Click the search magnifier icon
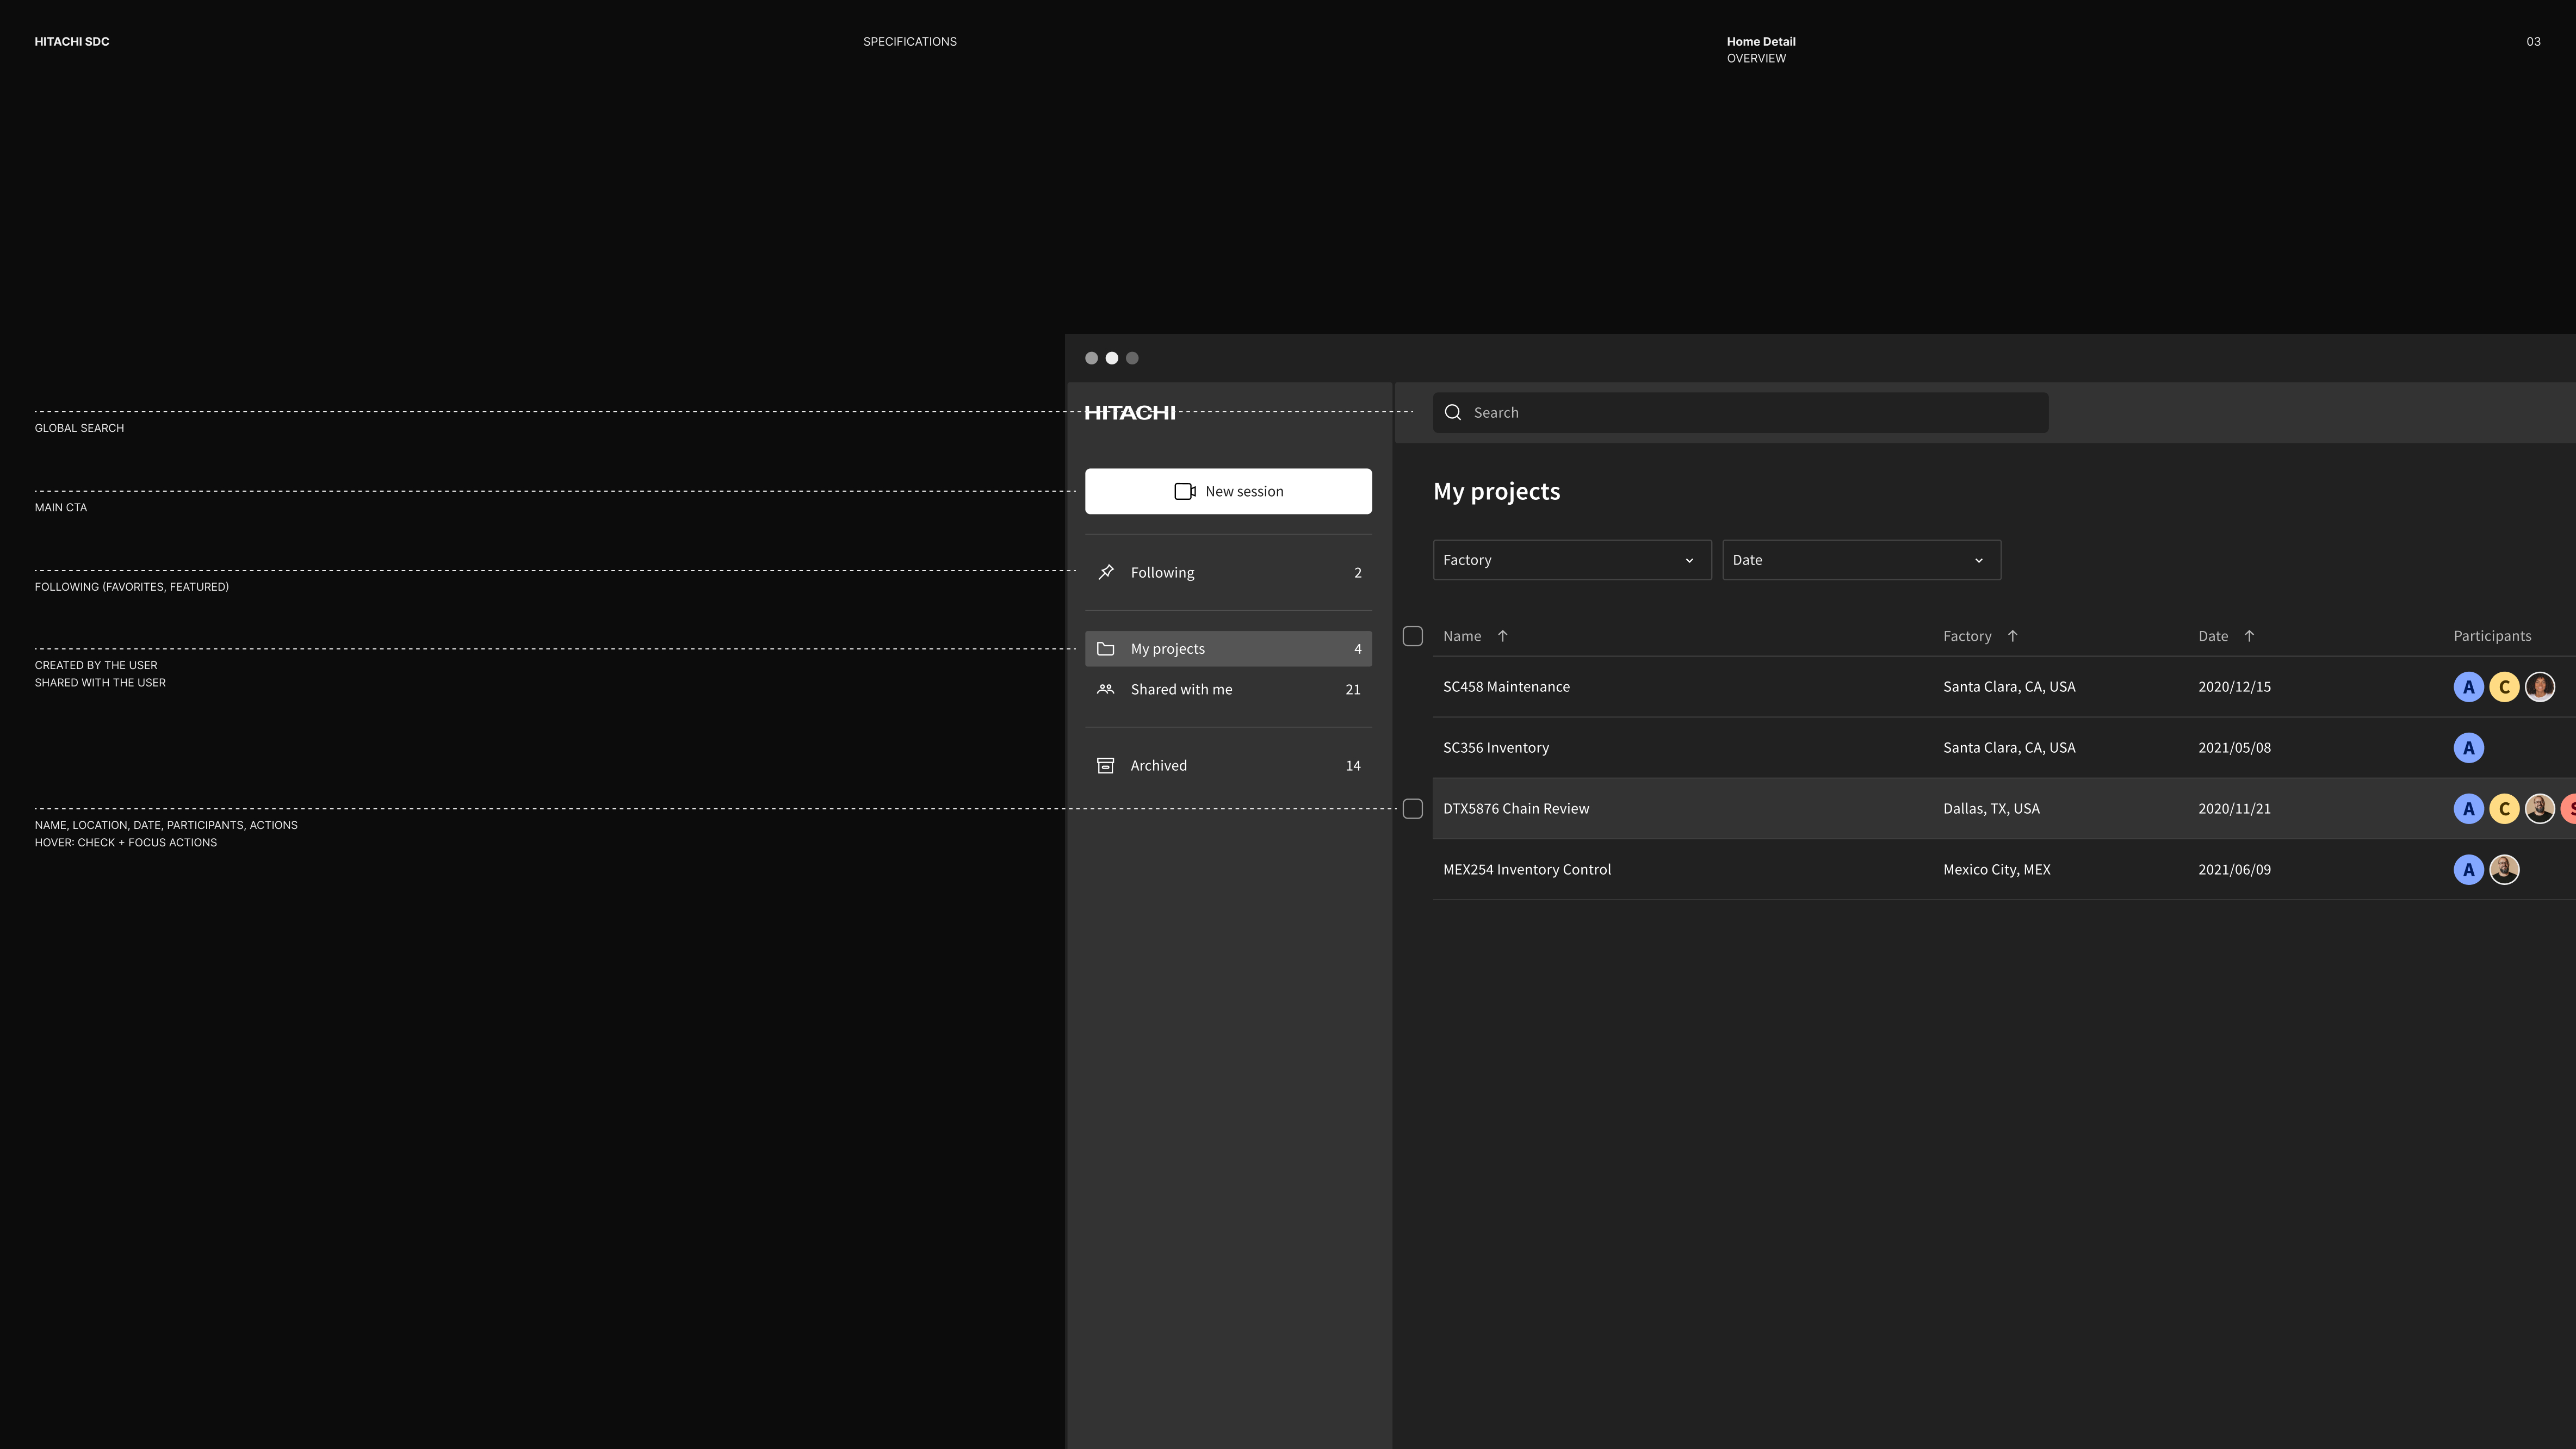 1453,413
